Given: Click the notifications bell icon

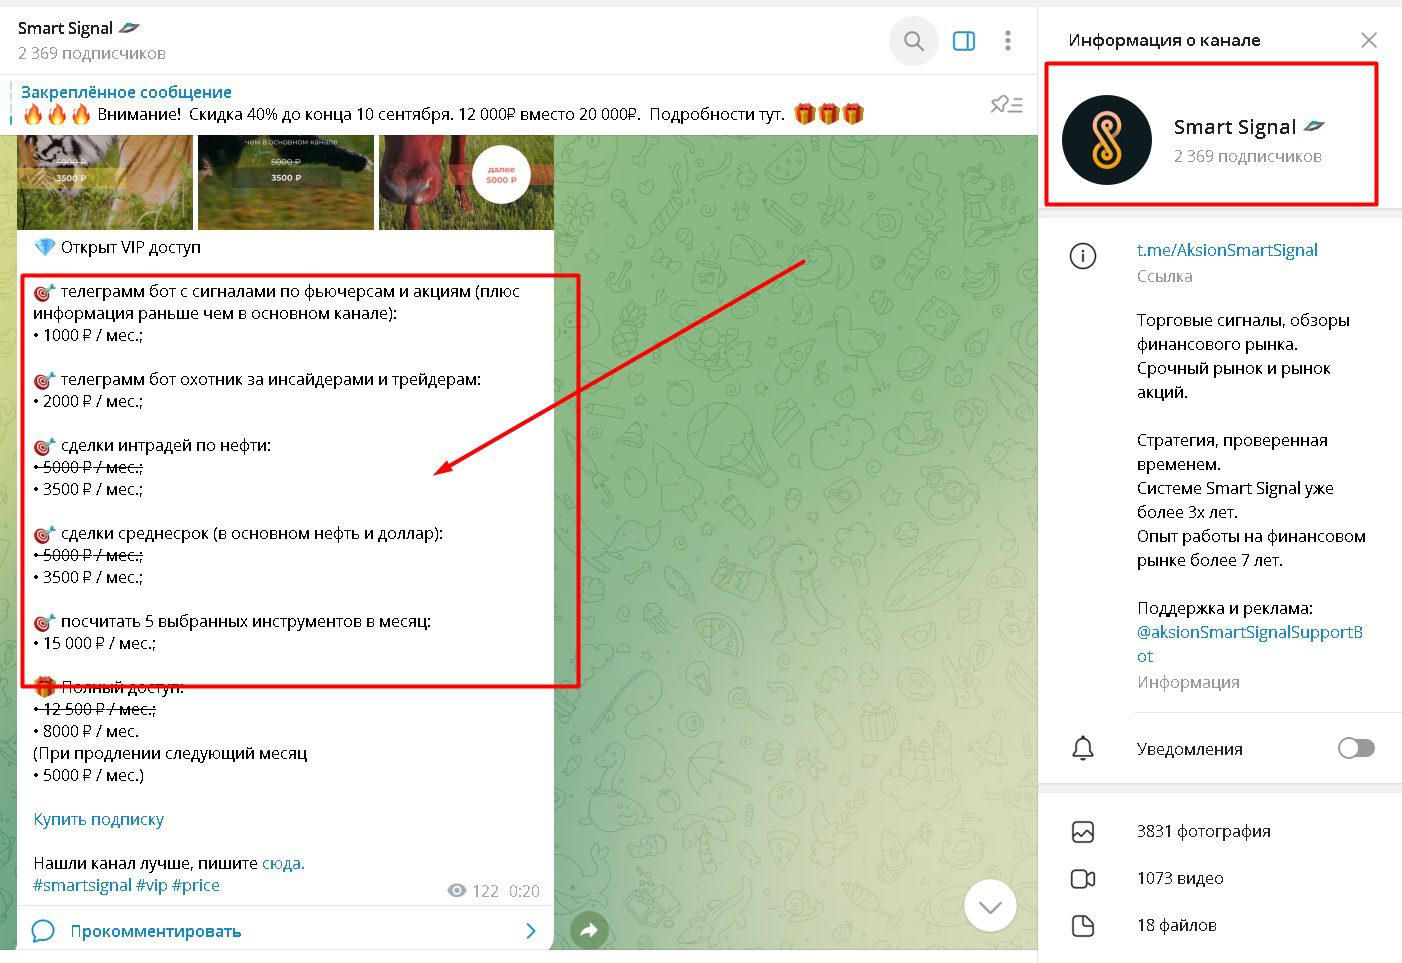Looking at the screenshot, I should click(1083, 748).
